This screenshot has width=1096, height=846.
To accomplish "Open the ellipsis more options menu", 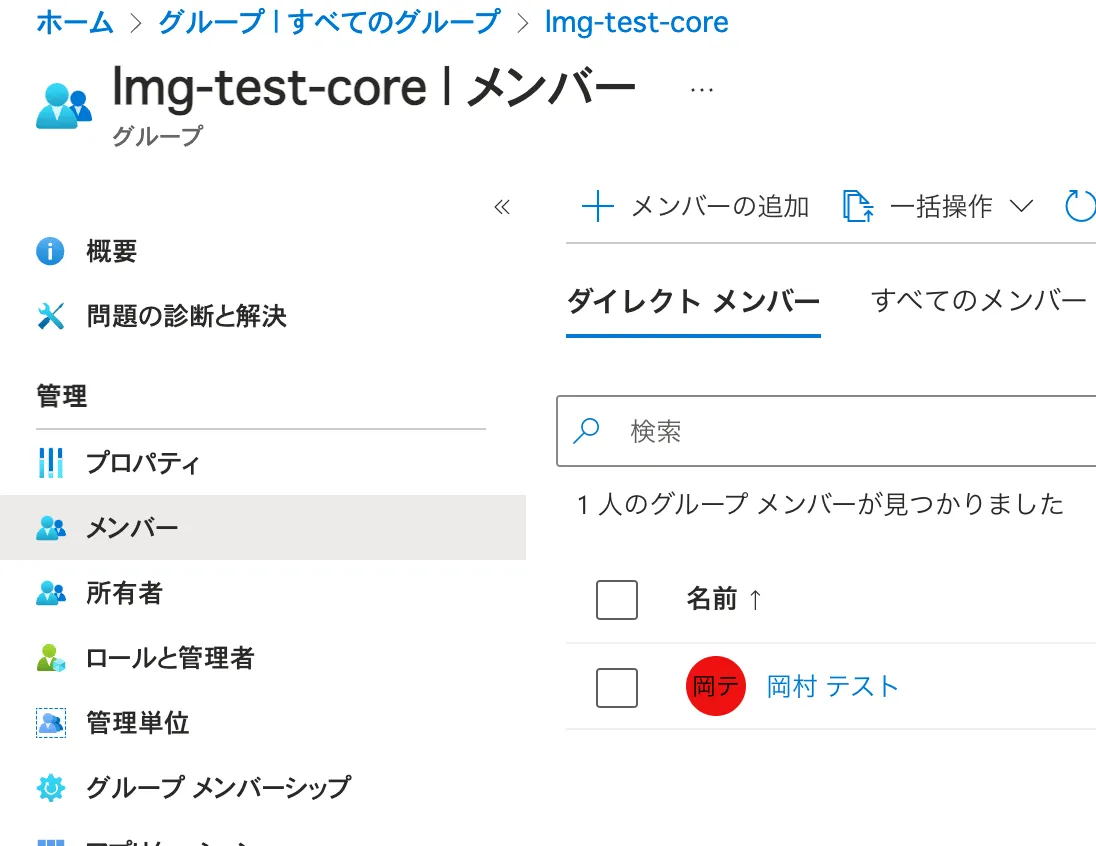I will click(702, 89).
